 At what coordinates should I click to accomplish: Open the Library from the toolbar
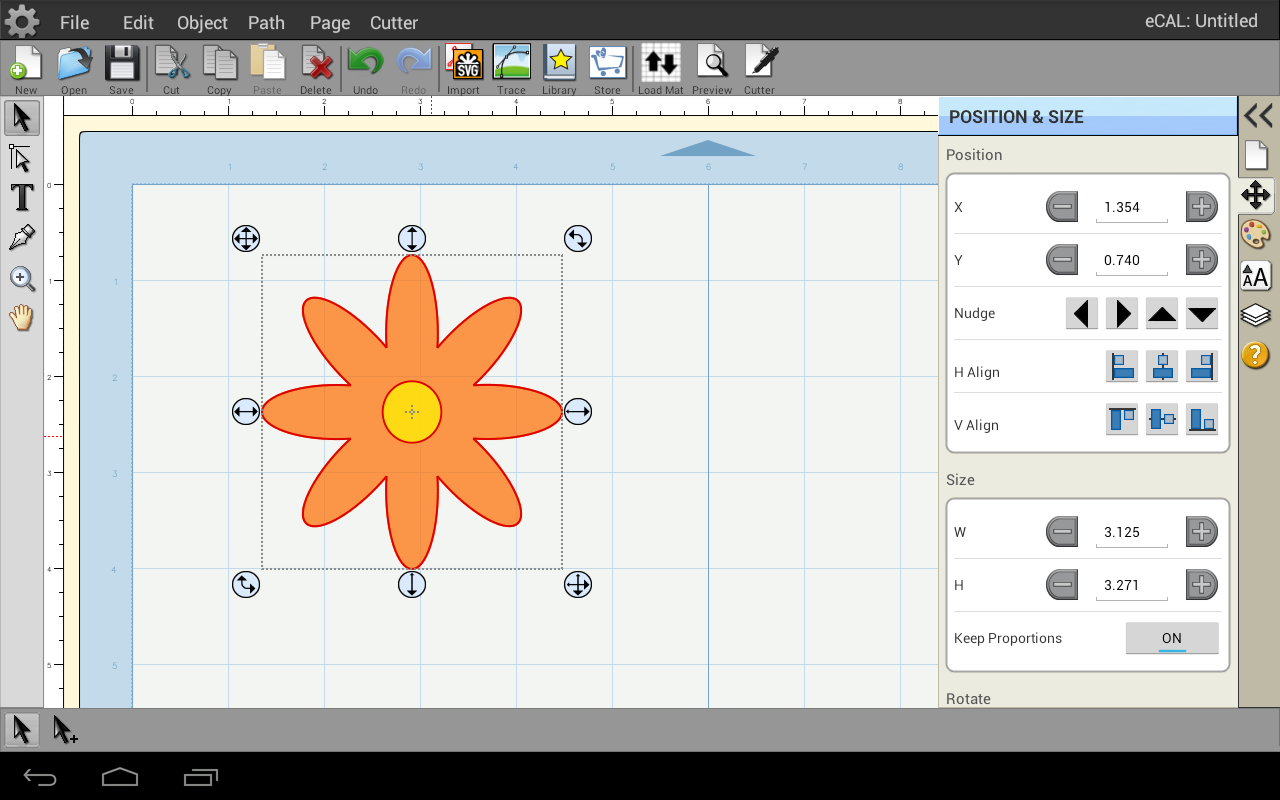click(559, 66)
